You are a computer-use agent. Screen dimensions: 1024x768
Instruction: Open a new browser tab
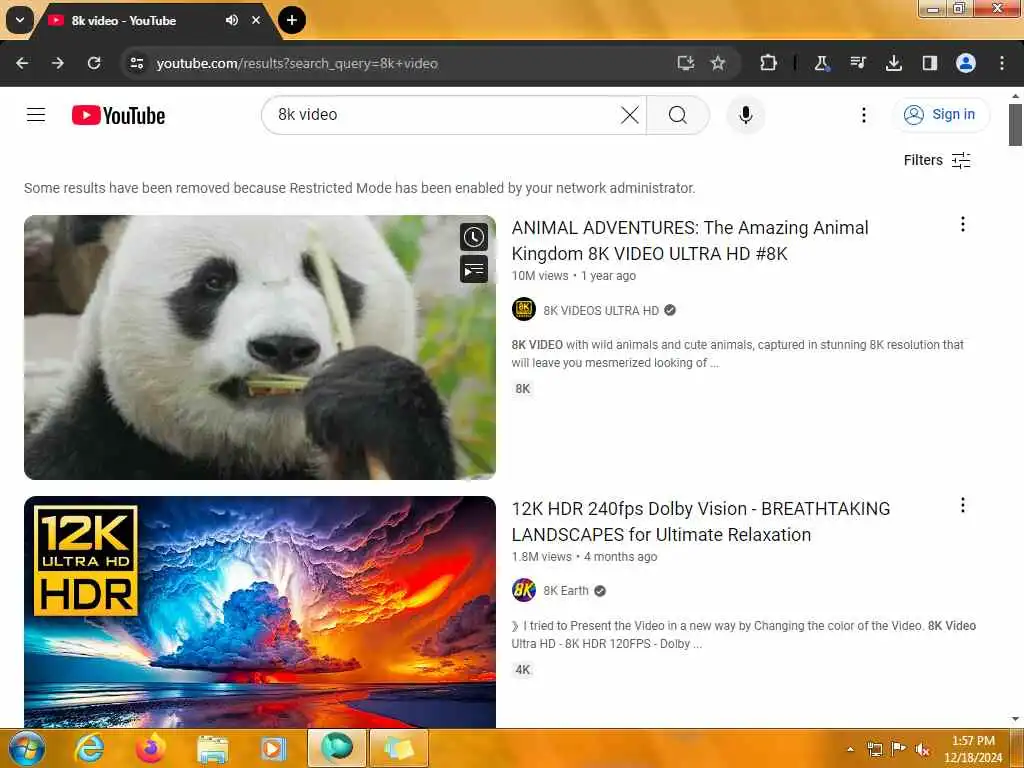click(292, 20)
